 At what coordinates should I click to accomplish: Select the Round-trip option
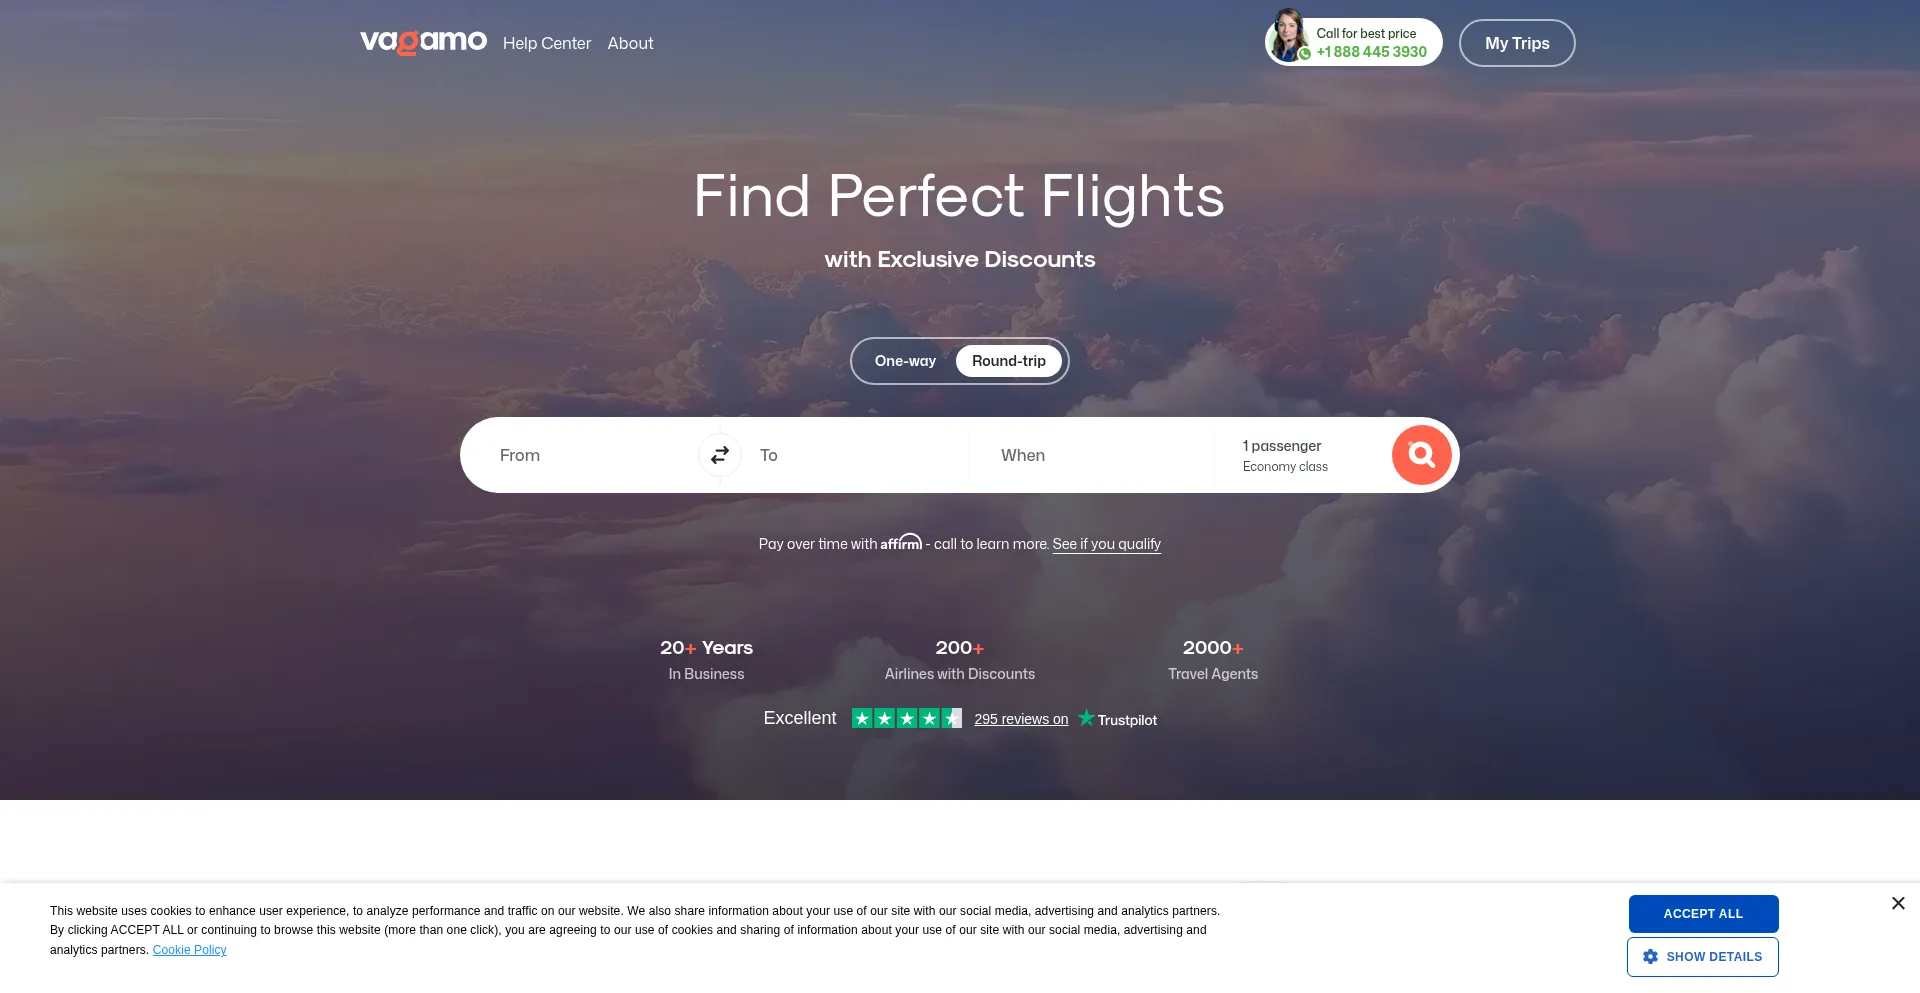[x=1008, y=361]
